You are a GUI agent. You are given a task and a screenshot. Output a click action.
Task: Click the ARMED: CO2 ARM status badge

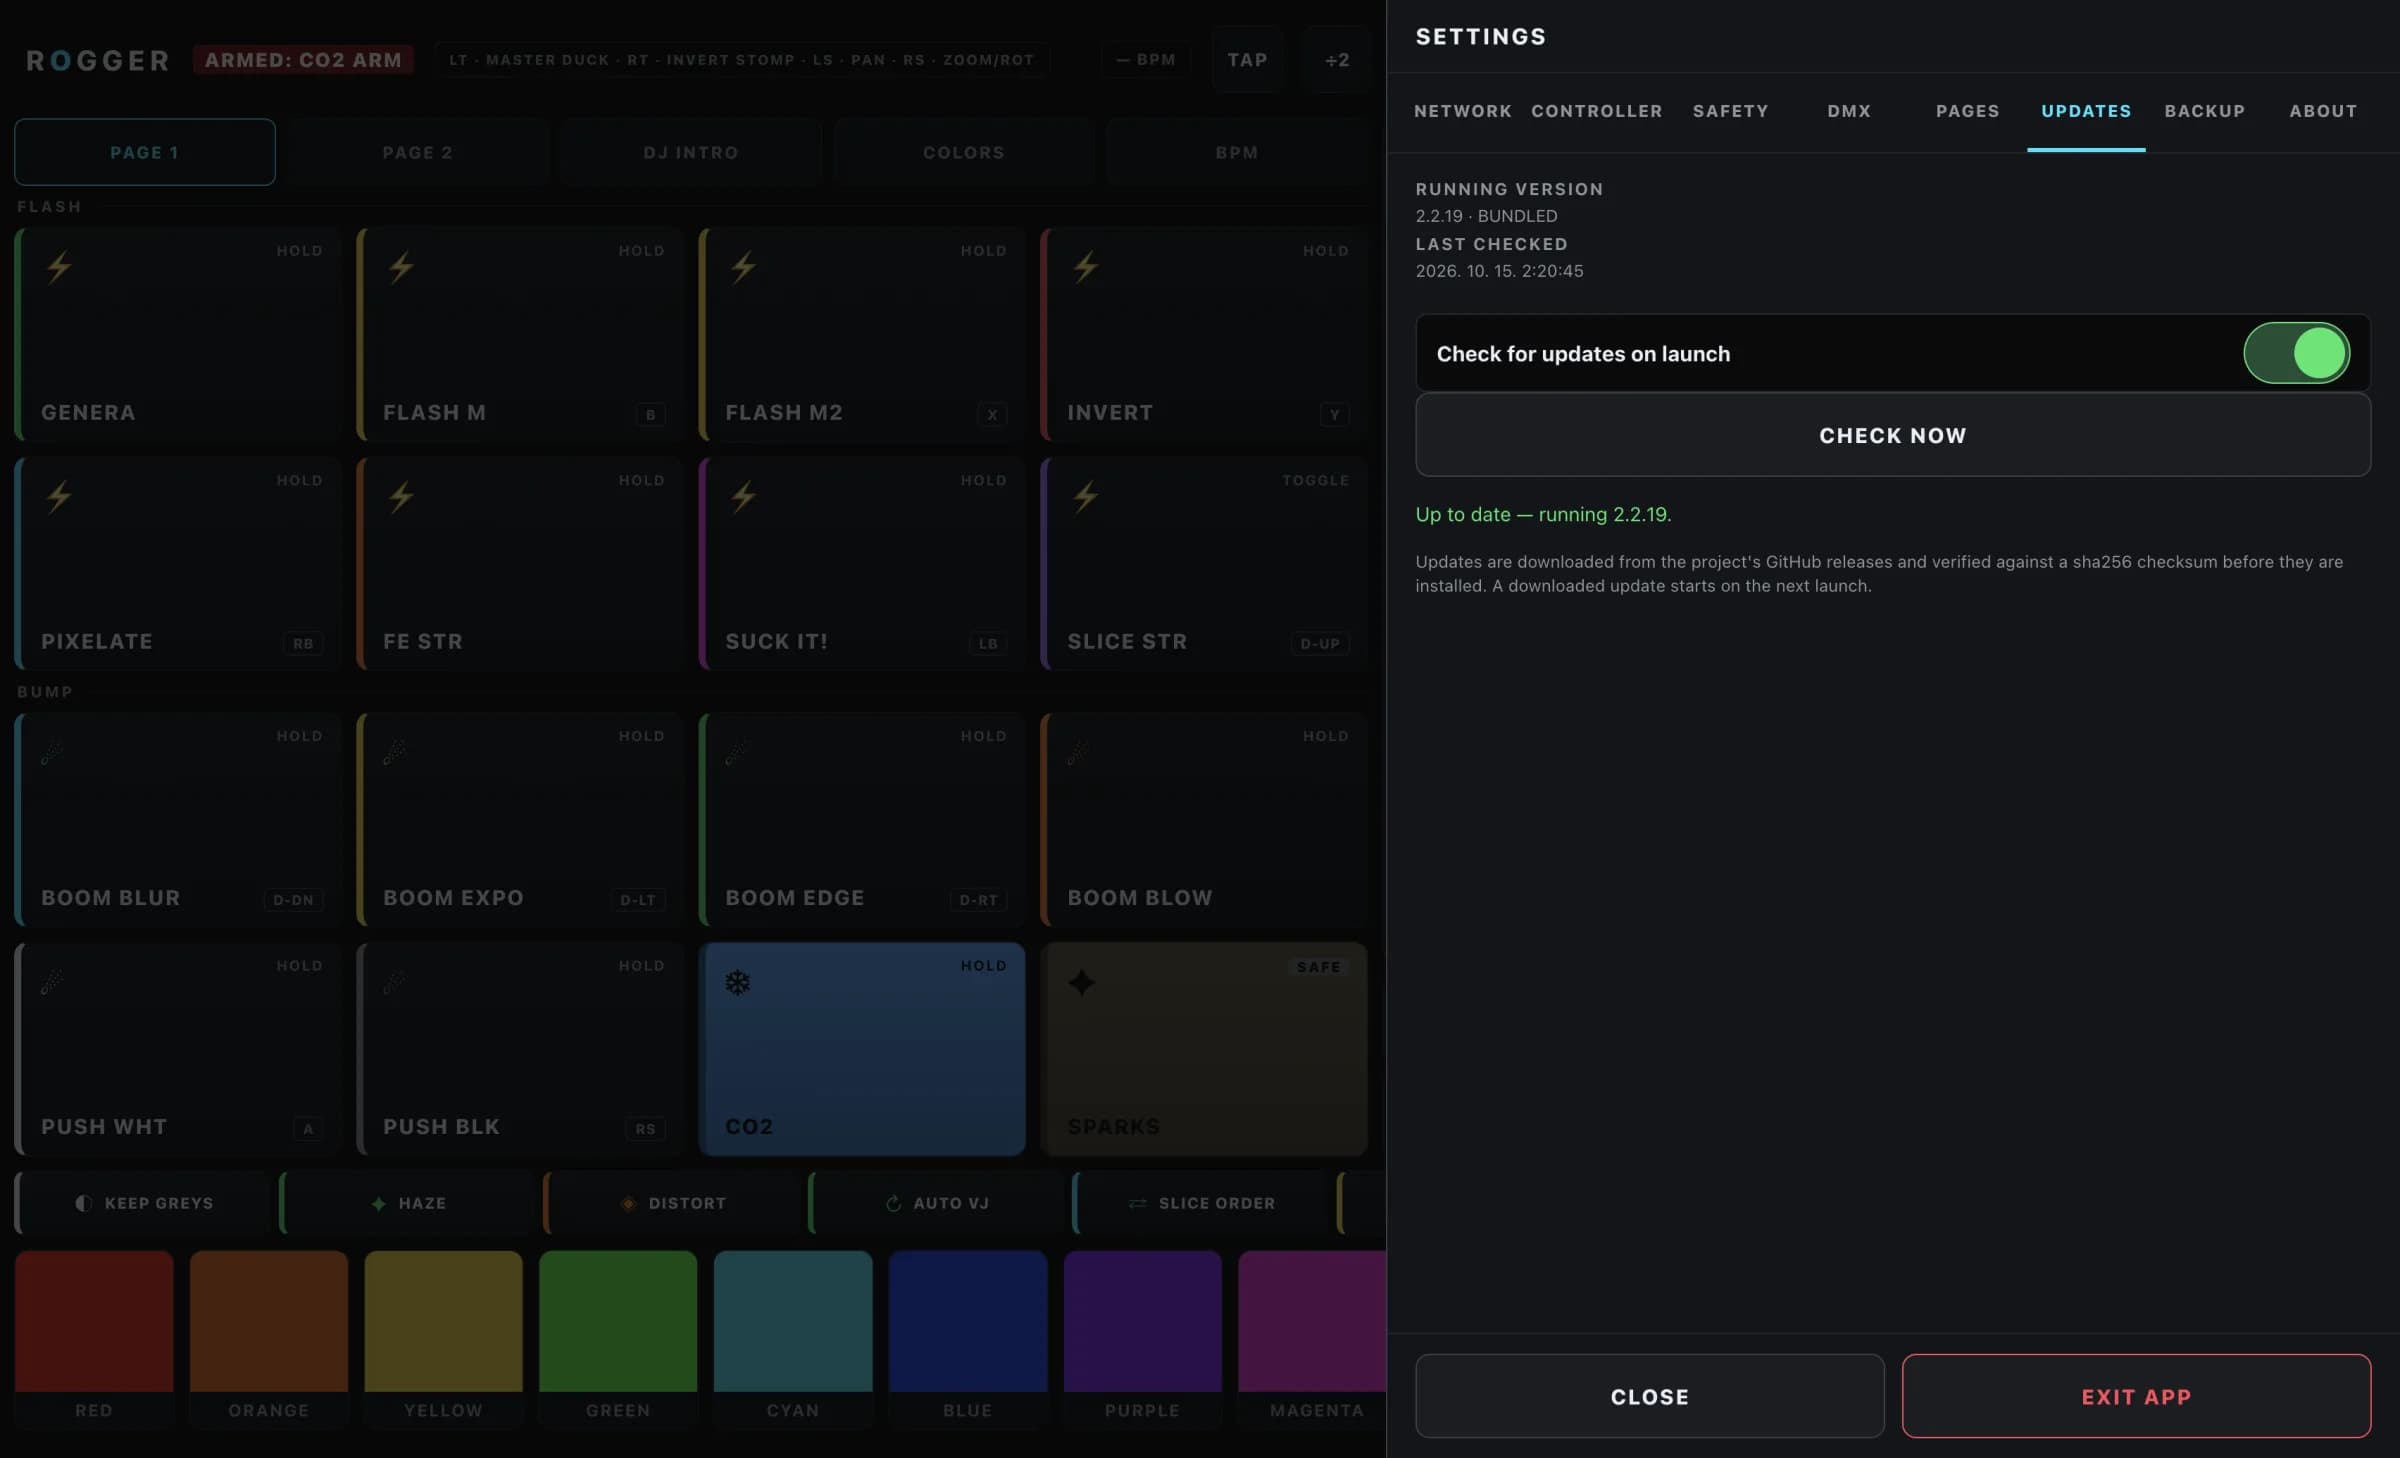303,60
